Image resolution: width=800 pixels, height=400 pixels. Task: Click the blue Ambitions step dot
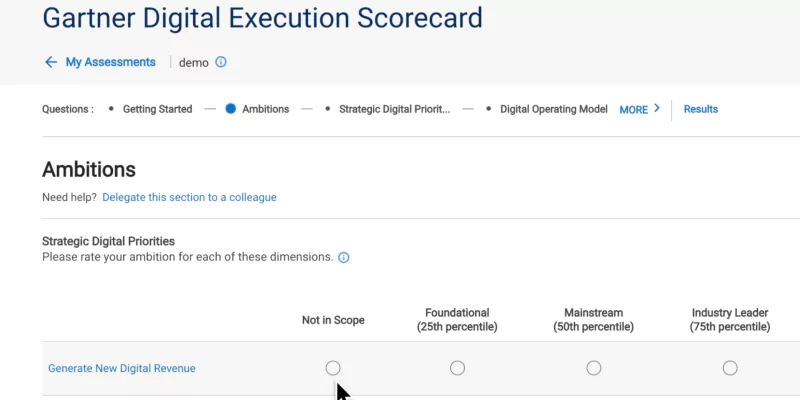point(230,109)
